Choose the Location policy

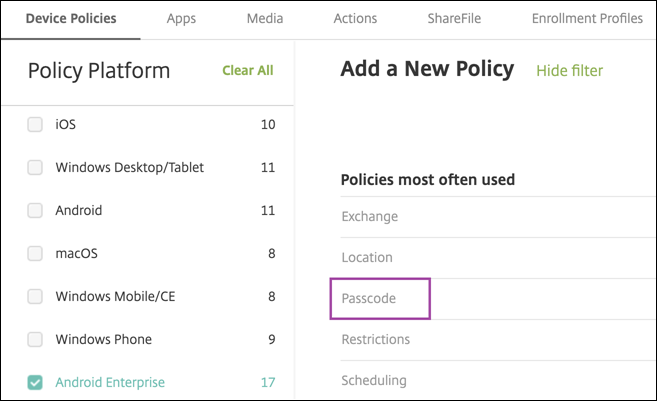pyautogui.click(x=368, y=258)
